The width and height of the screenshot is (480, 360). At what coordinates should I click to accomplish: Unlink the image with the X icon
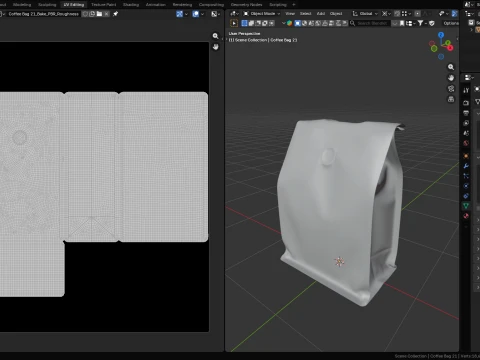[106, 14]
